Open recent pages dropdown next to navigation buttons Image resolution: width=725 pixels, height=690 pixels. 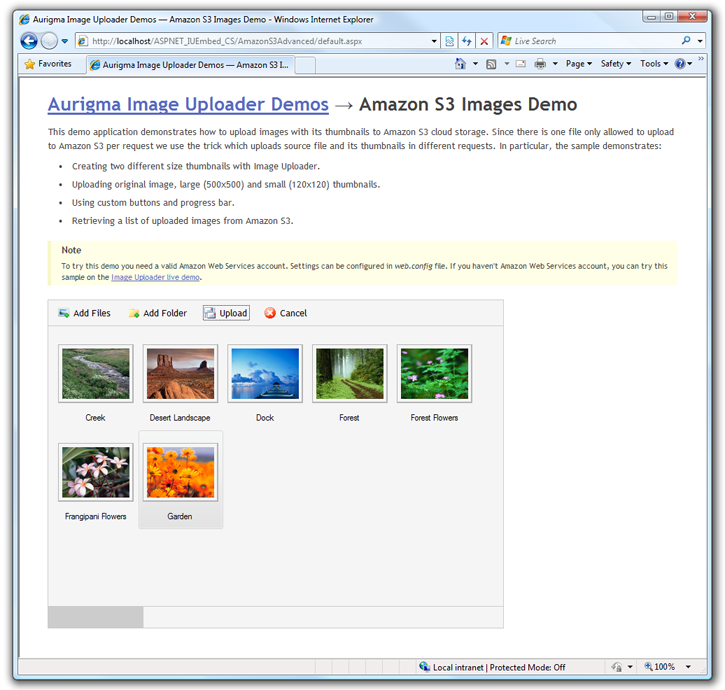click(x=65, y=41)
